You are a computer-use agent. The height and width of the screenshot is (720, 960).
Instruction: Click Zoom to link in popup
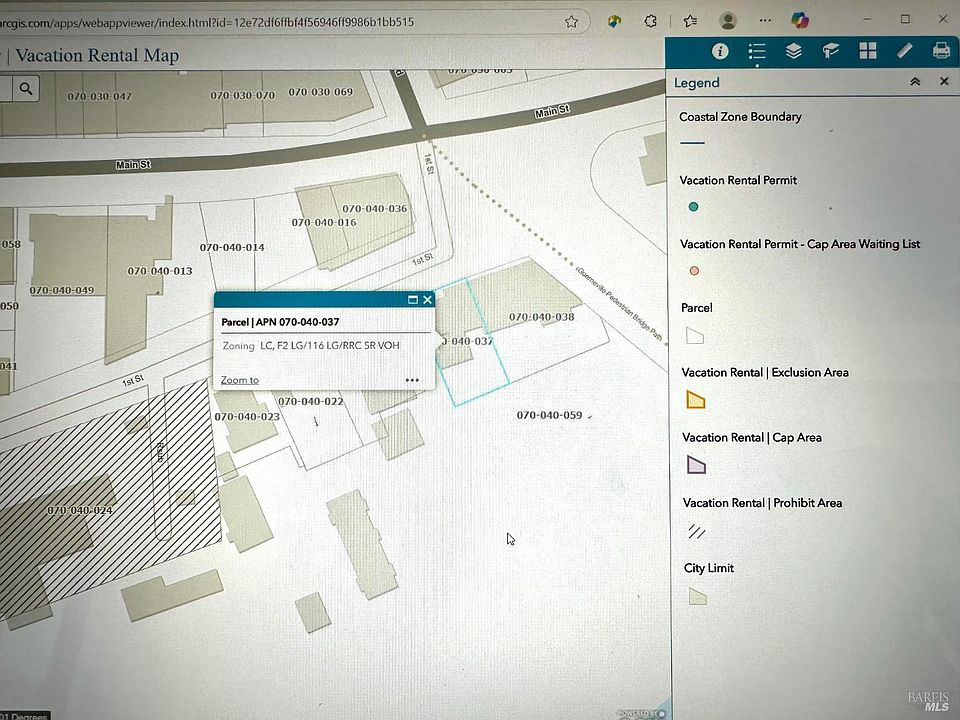[x=240, y=380]
